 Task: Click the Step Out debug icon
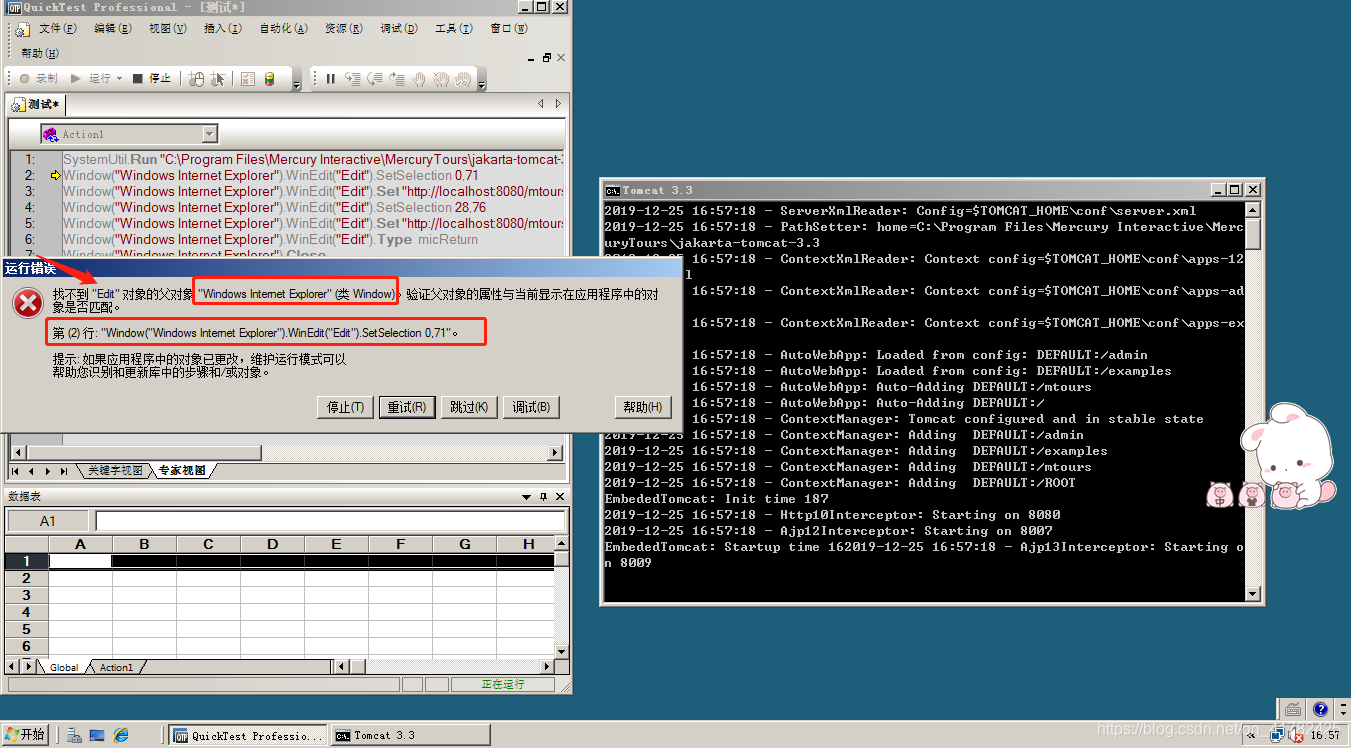pyautogui.click(x=398, y=79)
